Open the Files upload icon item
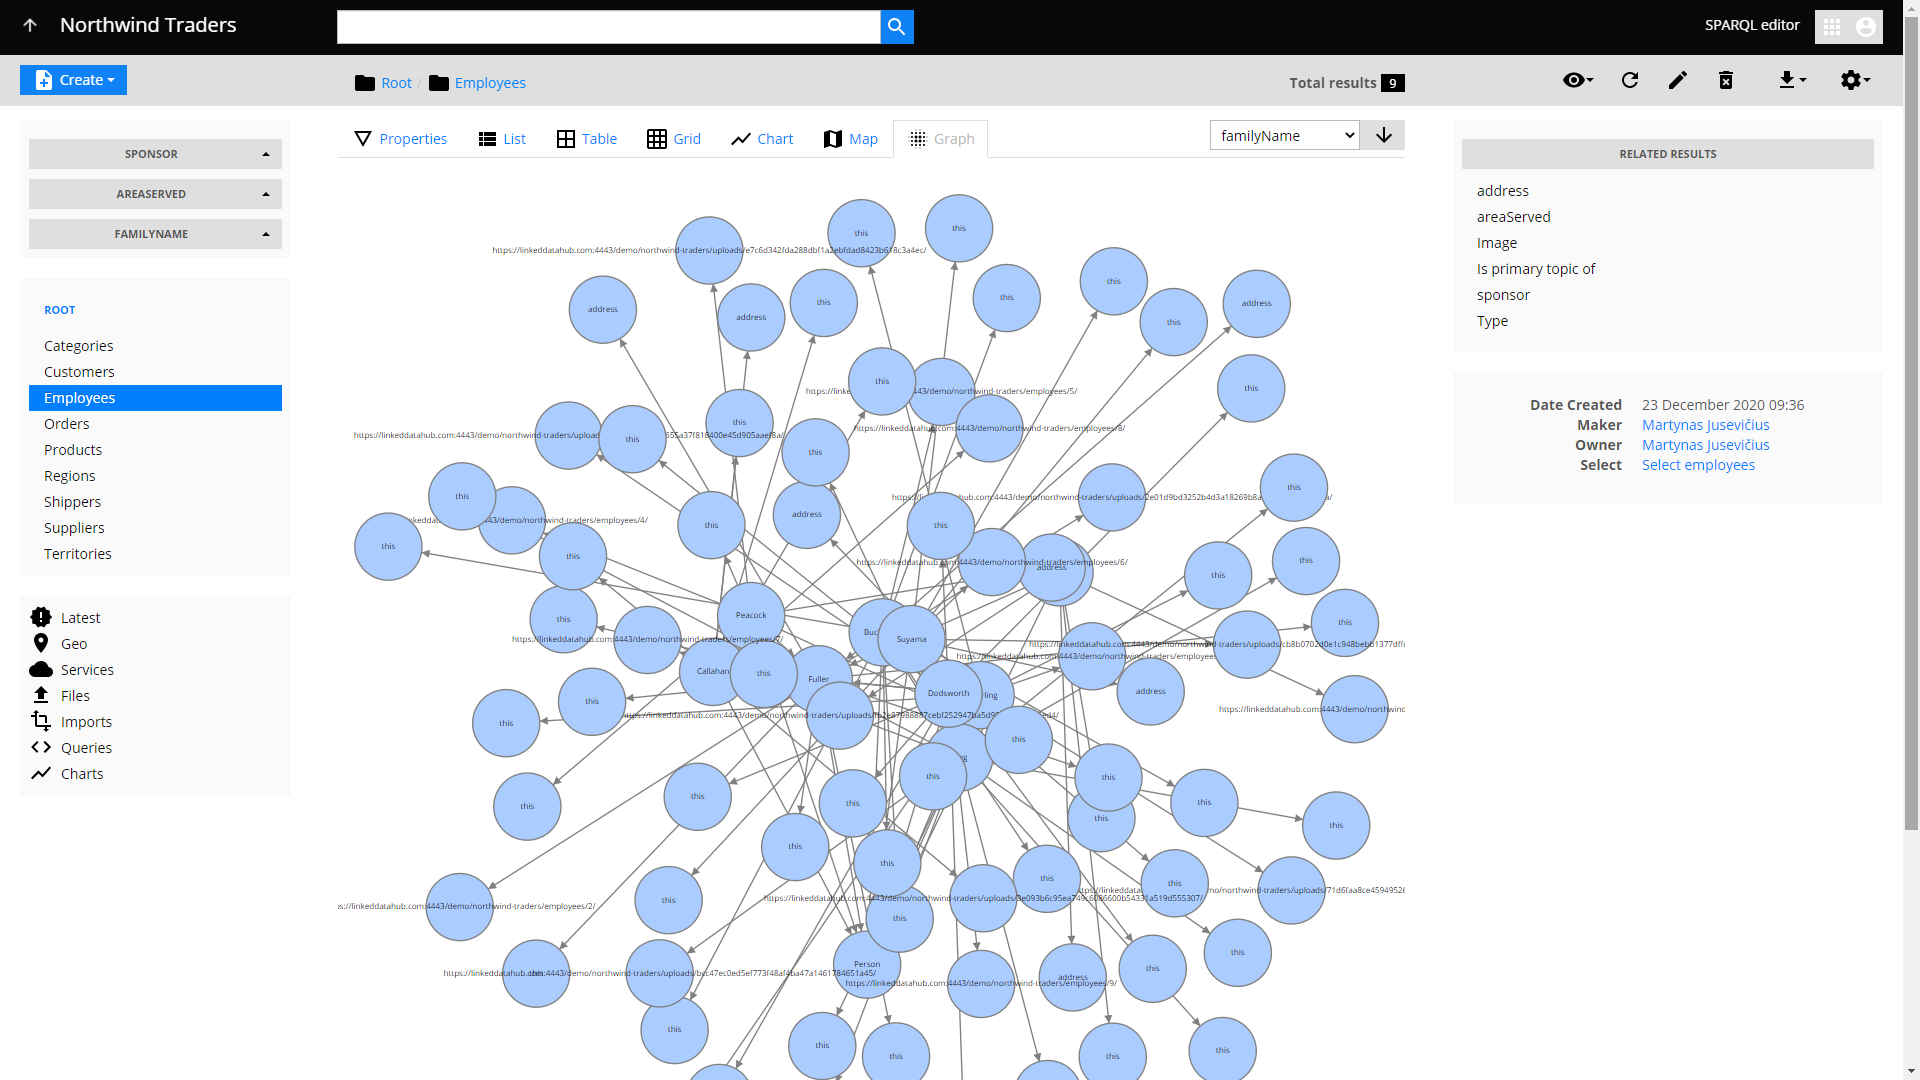The width and height of the screenshot is (1920, 1080). 41,695
